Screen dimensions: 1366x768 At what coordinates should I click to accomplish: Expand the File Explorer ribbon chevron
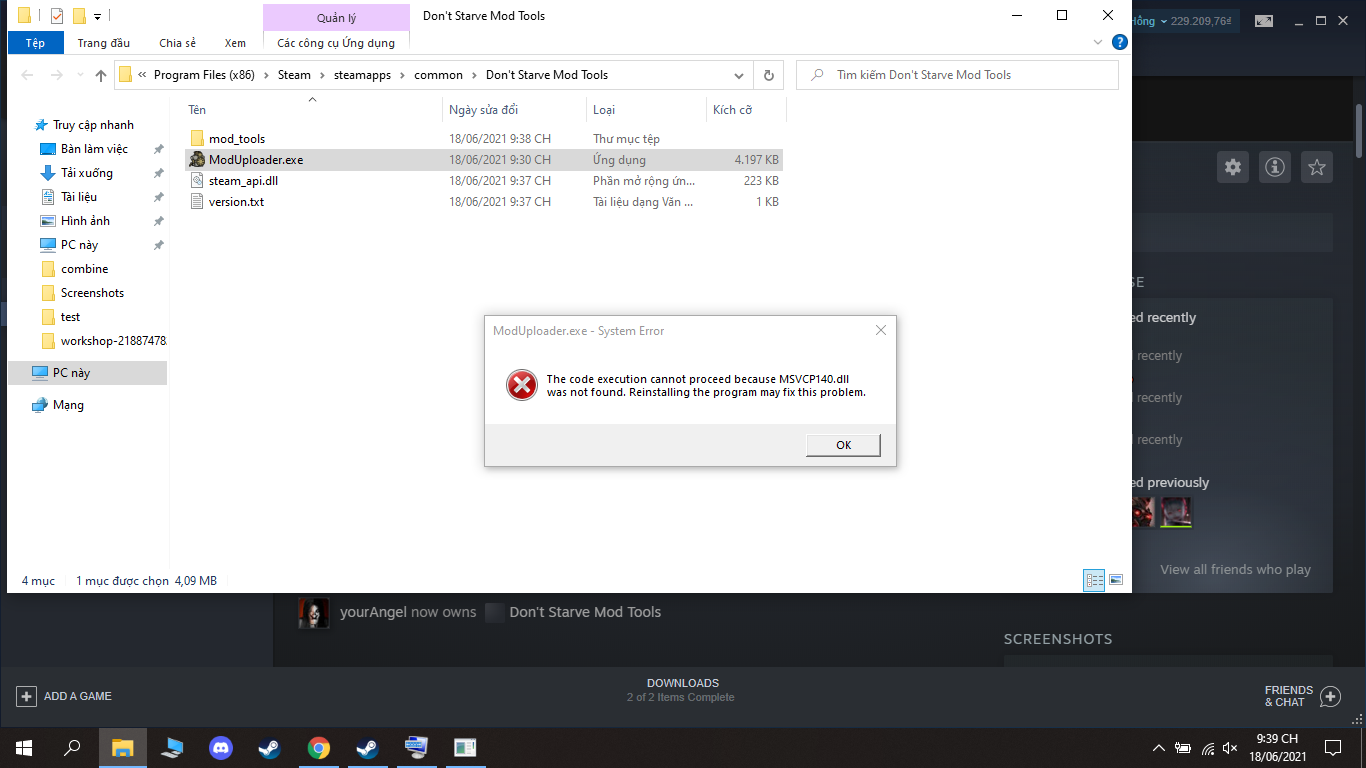[1098, 43]
